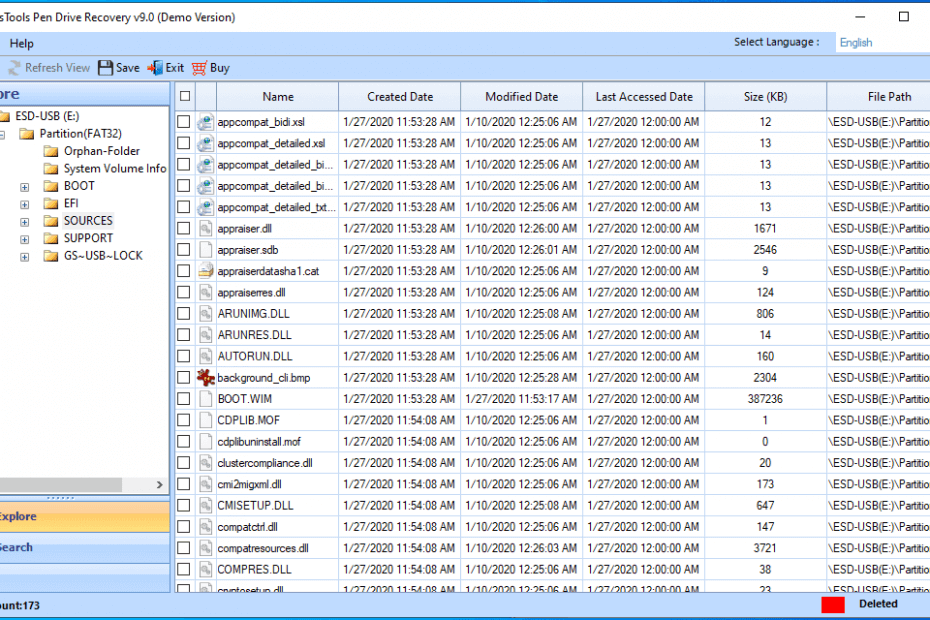Click the CMISETUP.DLL file icon
930x620 pixels.
click(205, 505)
